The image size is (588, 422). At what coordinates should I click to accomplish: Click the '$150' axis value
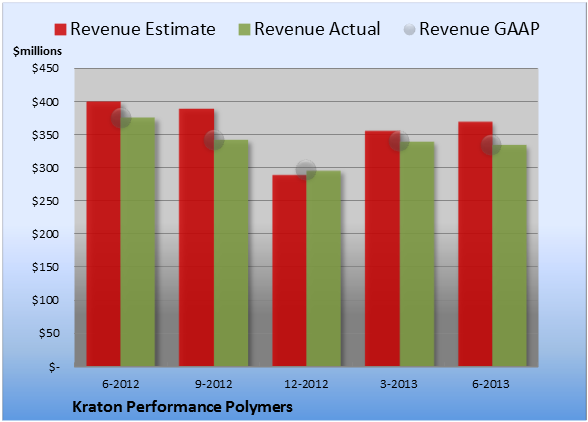click(x=45, y=267)
